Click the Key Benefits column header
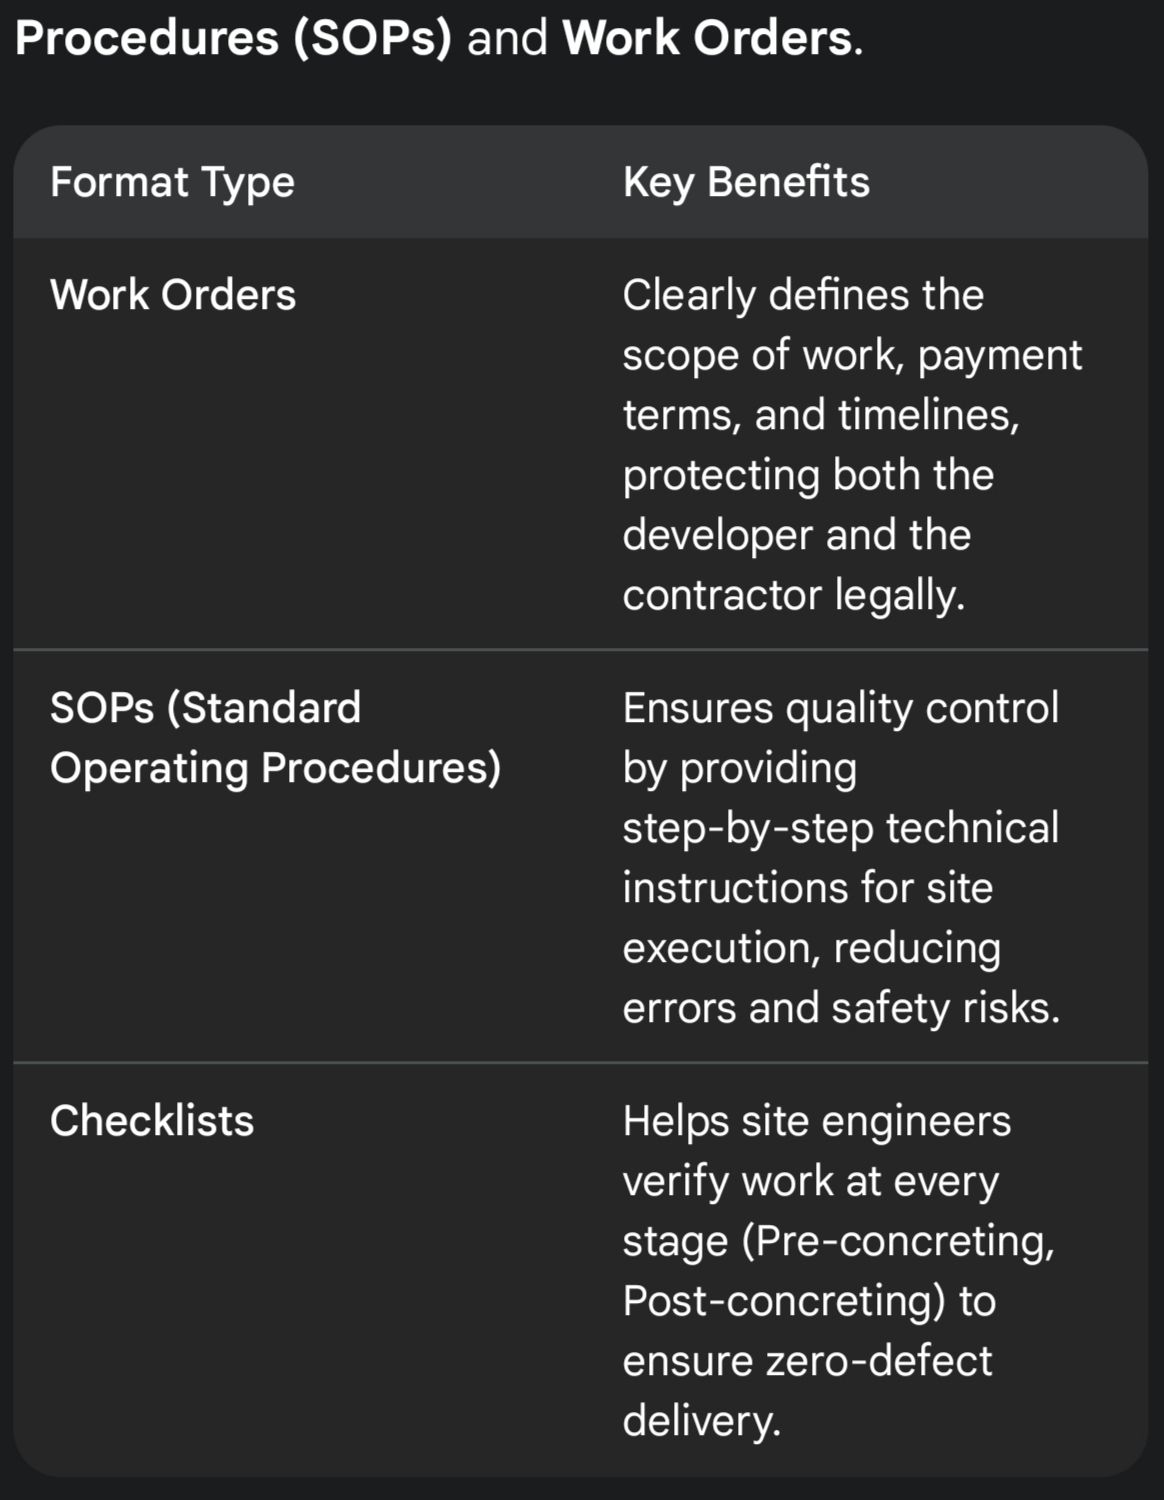The width and height of the screenshot is (1164, 1500). click(746, 183)
